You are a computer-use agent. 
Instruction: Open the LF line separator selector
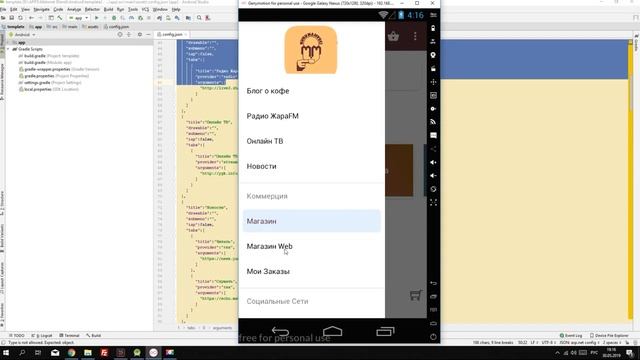pos(534,342)
